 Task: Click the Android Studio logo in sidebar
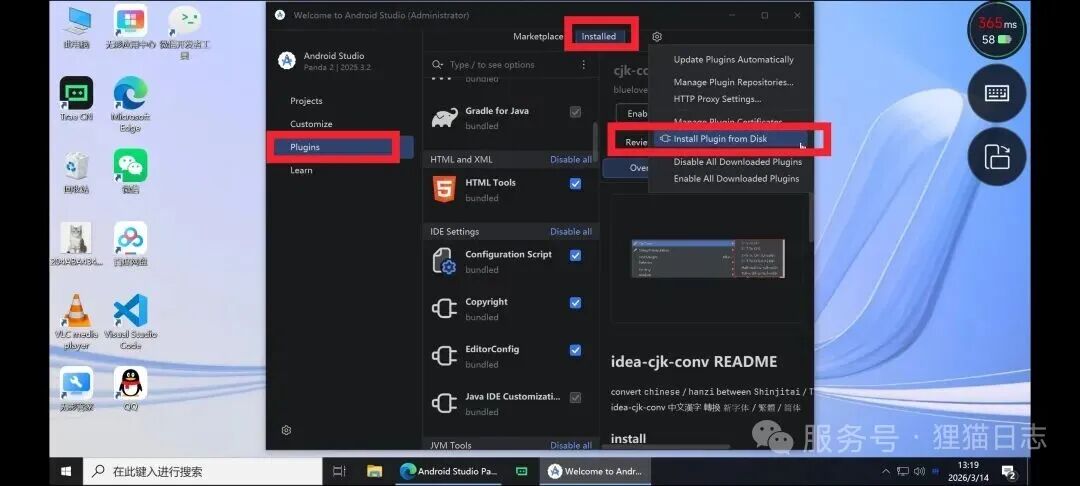[x=287, y=61]
